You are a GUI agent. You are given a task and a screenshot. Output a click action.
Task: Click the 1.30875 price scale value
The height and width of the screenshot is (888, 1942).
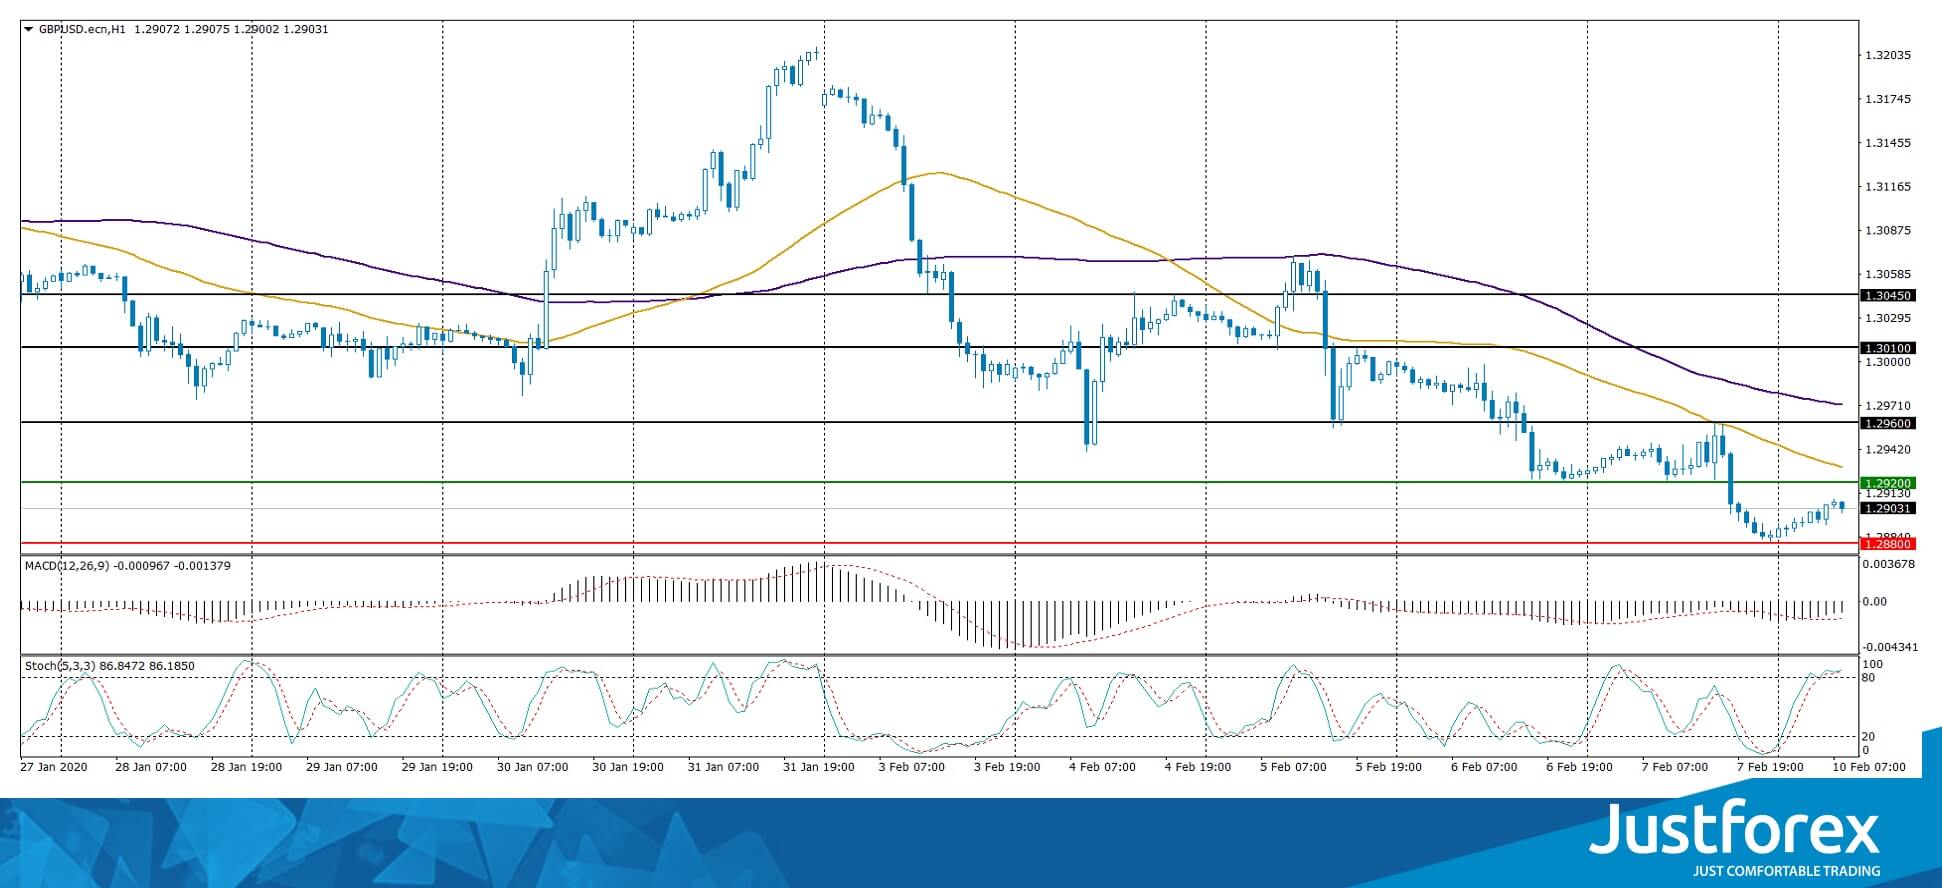[x=1889, y=230]
